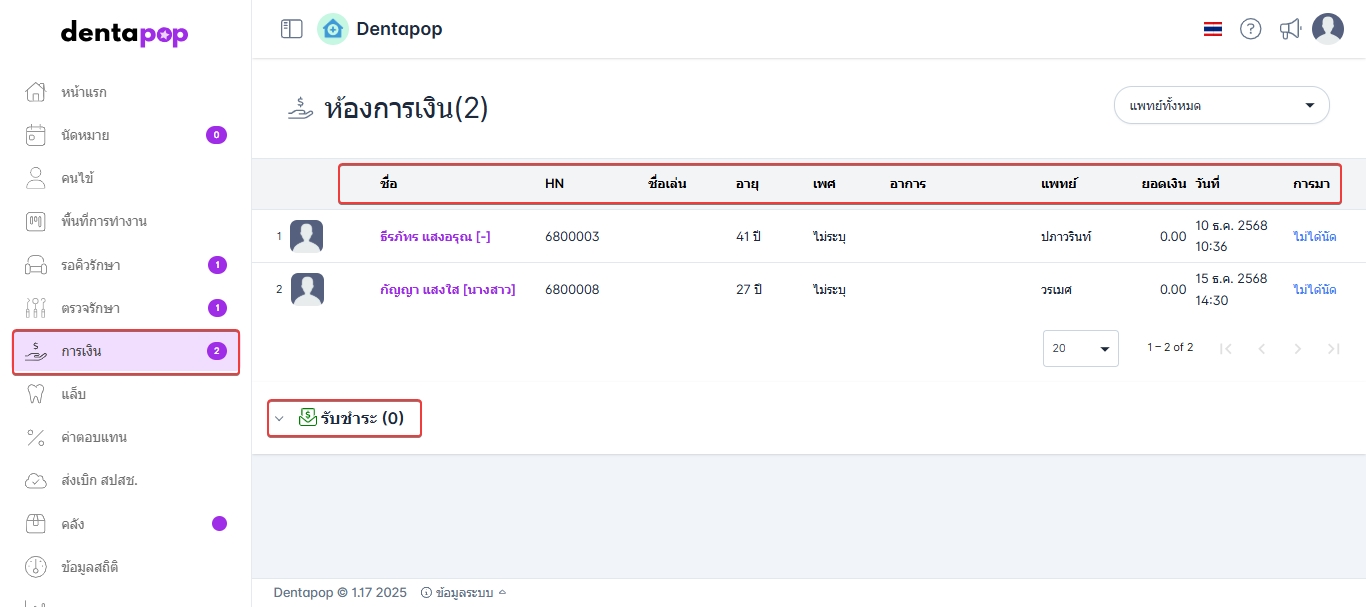The height and width of the screenshot is (607, 1366).
Task: Open the announcements megaphone icon
Action: click(1290, 29)
